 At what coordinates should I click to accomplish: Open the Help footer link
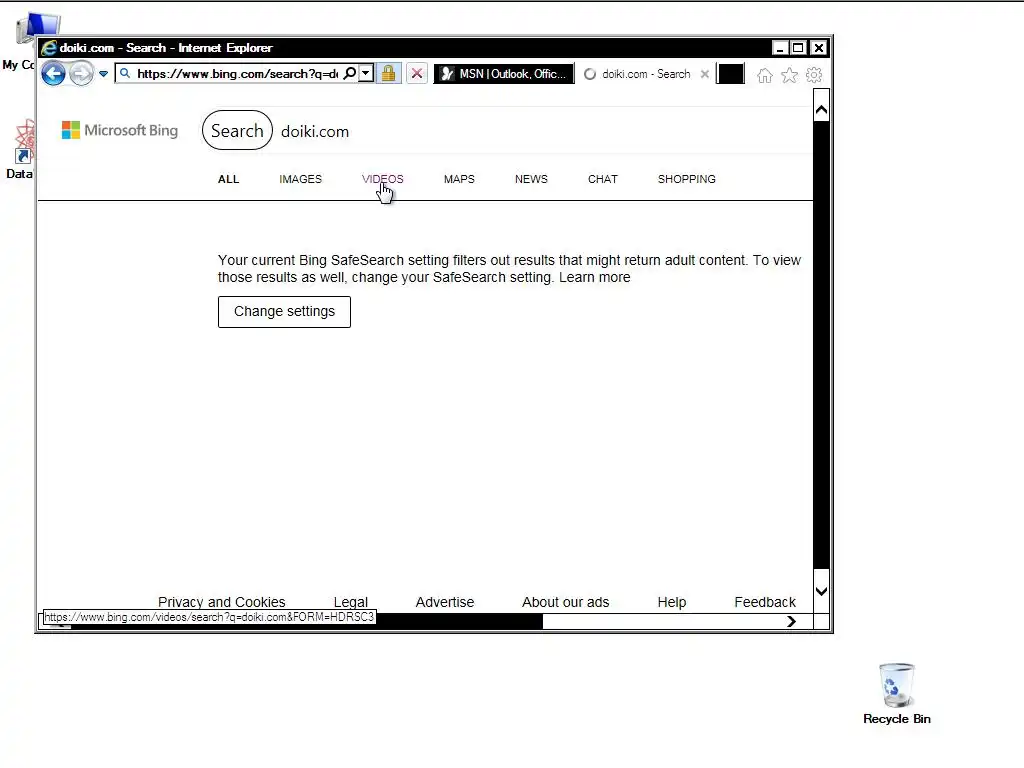tap(671, 601)
